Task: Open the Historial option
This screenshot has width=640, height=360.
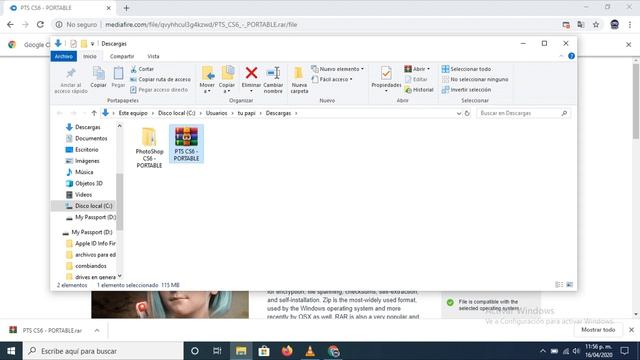Action: [x=419, y=89]
